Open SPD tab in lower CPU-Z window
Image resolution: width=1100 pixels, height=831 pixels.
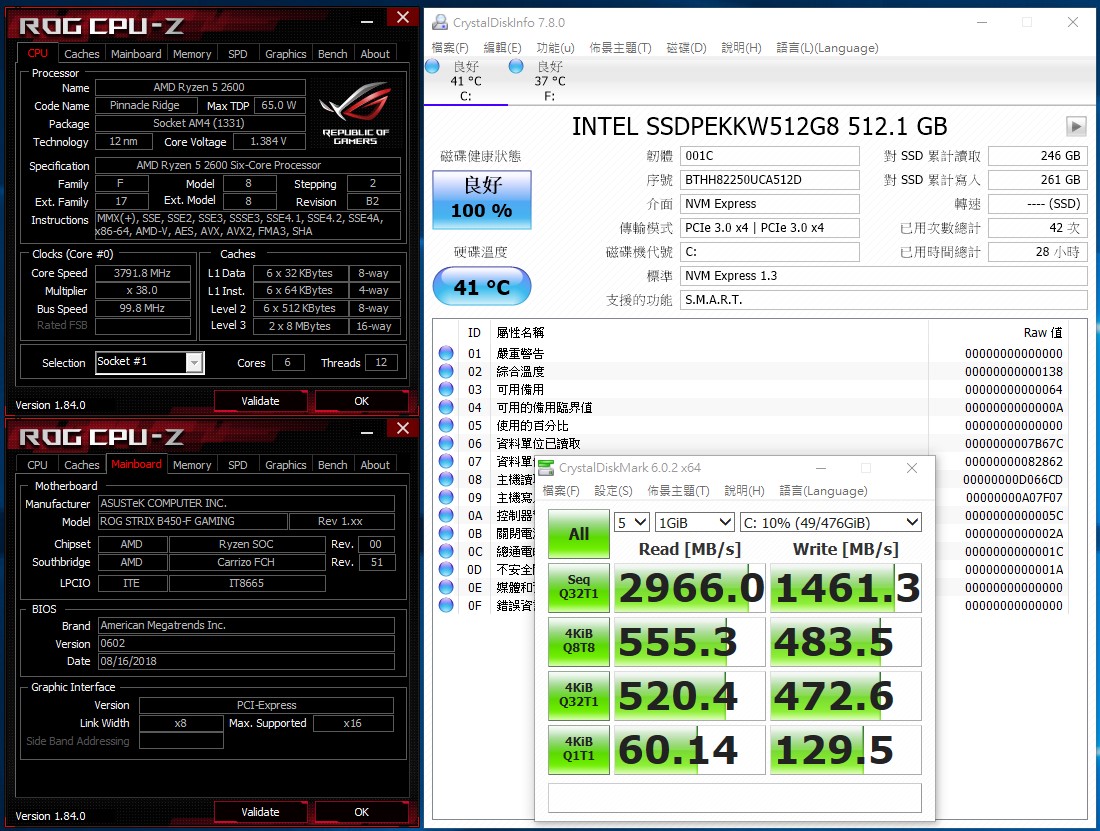(238, 464)
